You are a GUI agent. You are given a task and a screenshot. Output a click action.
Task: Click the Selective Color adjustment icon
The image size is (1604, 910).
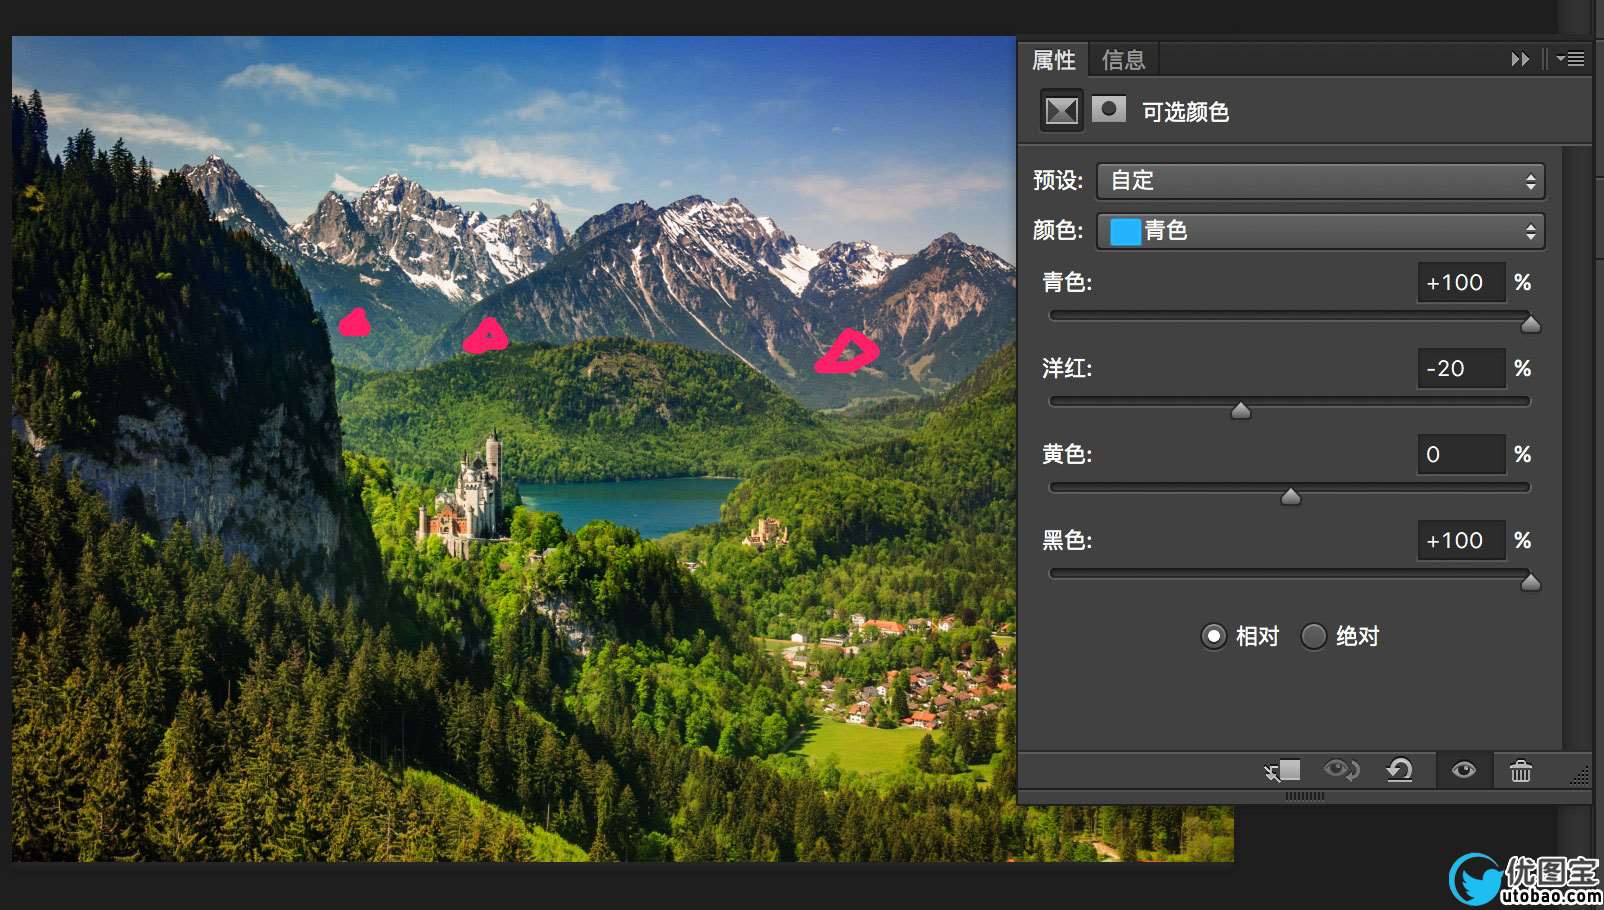[x=1061, y=110]
